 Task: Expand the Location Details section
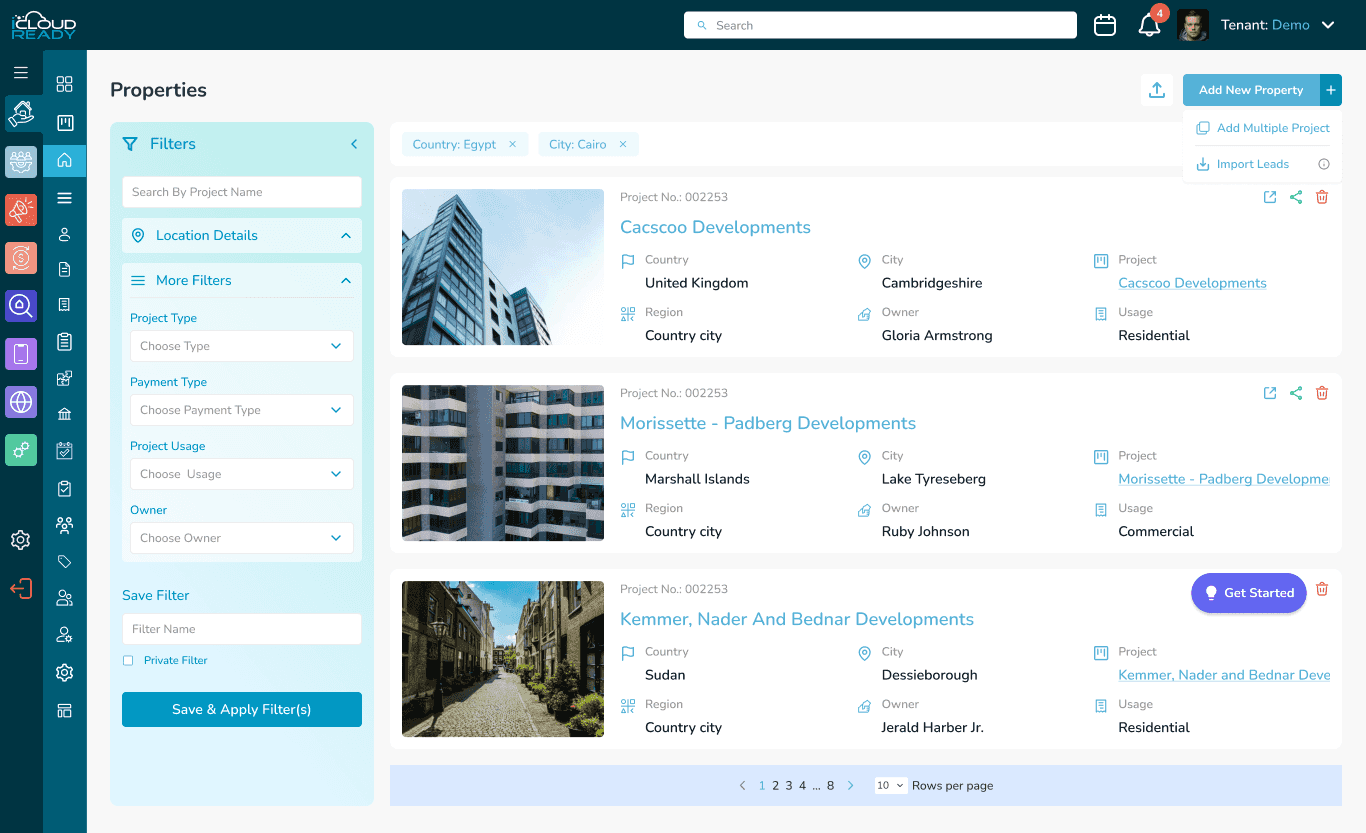241,235
